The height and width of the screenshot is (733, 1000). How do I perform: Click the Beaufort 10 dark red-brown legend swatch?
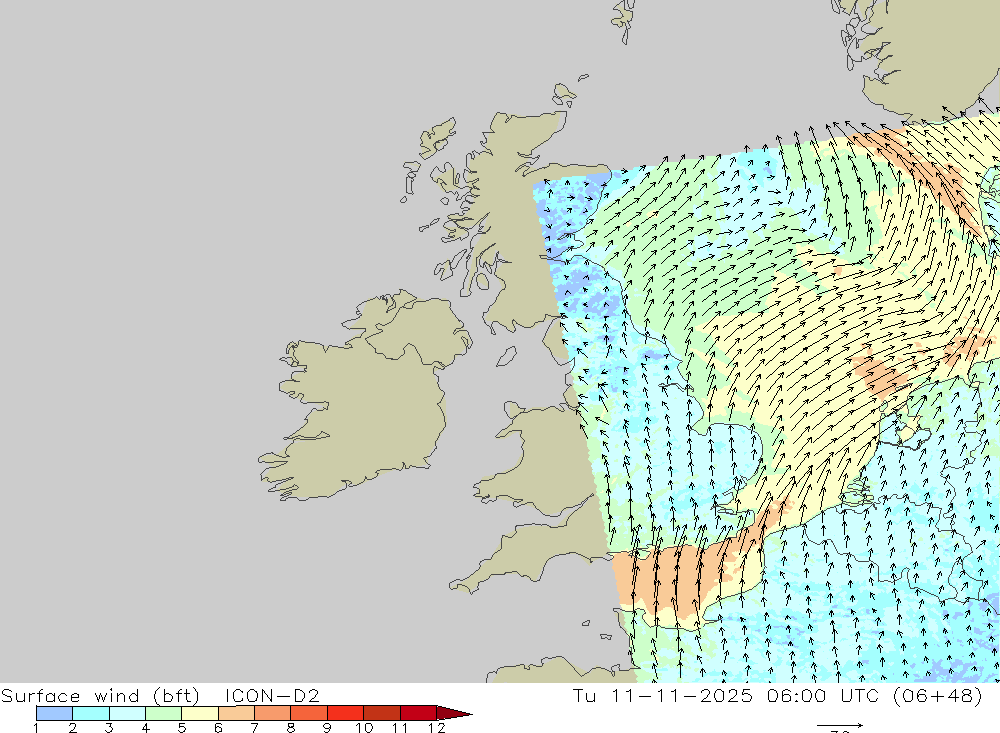(381, 713)
